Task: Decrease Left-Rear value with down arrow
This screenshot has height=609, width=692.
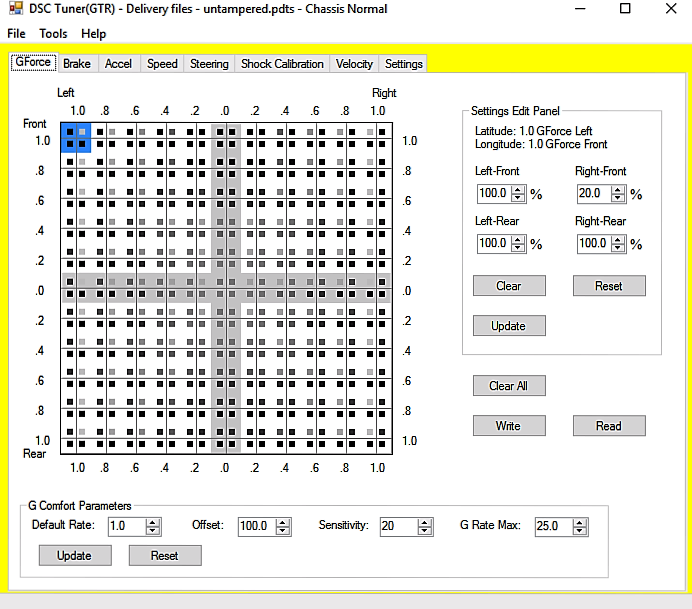Action: (x=518, y=248)
